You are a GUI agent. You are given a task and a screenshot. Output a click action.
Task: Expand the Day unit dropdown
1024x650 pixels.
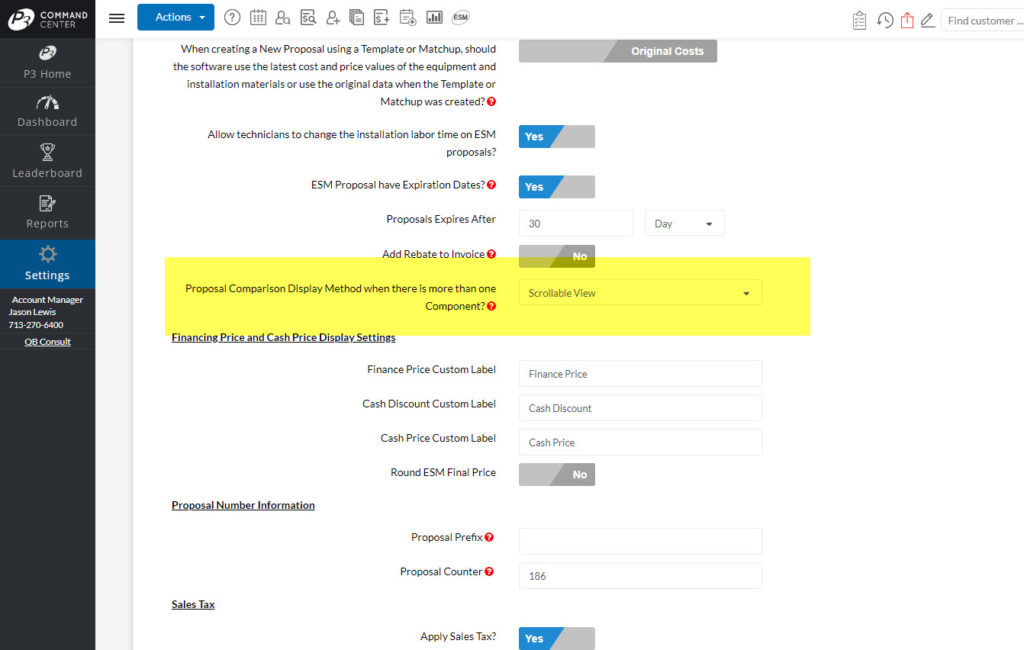coord(684,224)
